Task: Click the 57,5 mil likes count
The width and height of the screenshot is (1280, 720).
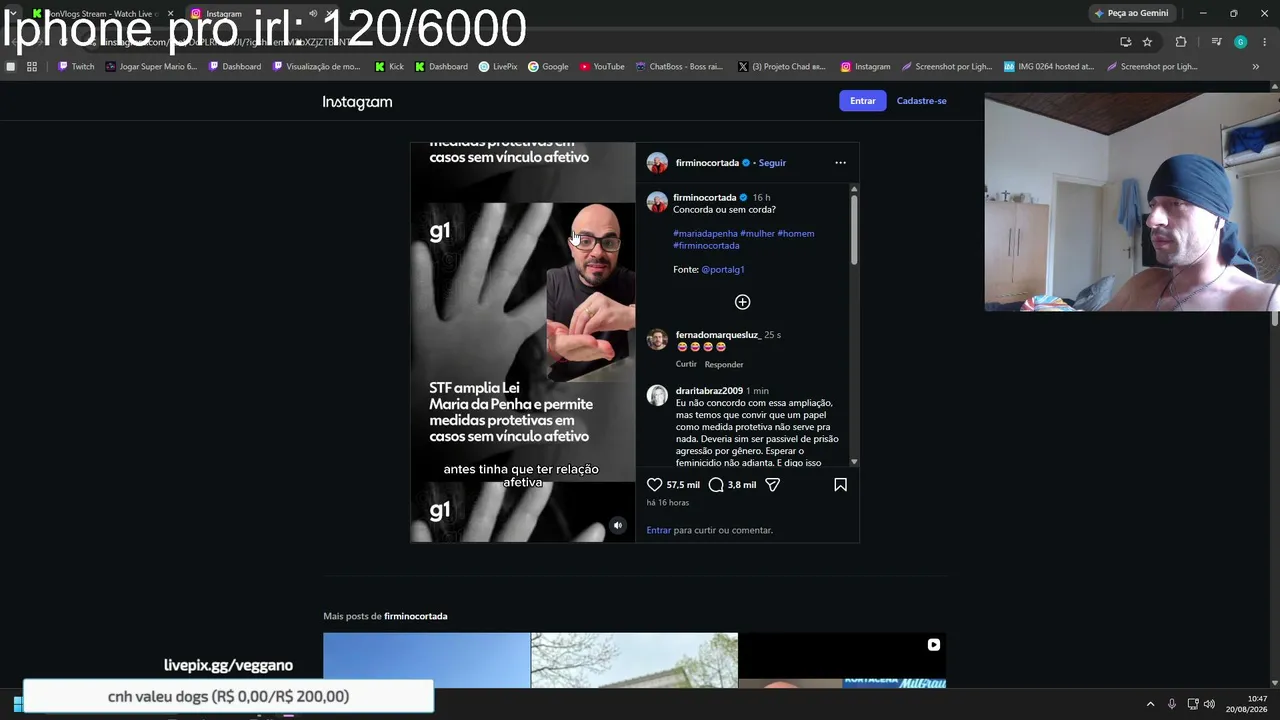Action: (x=683, y=485)
